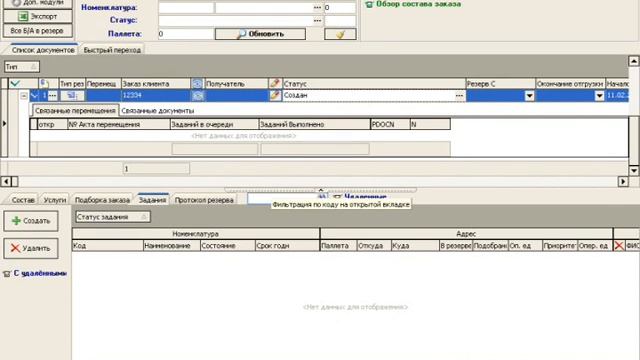Click Заданий Выполнено column header
The height and width of the screenshot is (360, 640).
pyautogui.click(x=315, y=124)
